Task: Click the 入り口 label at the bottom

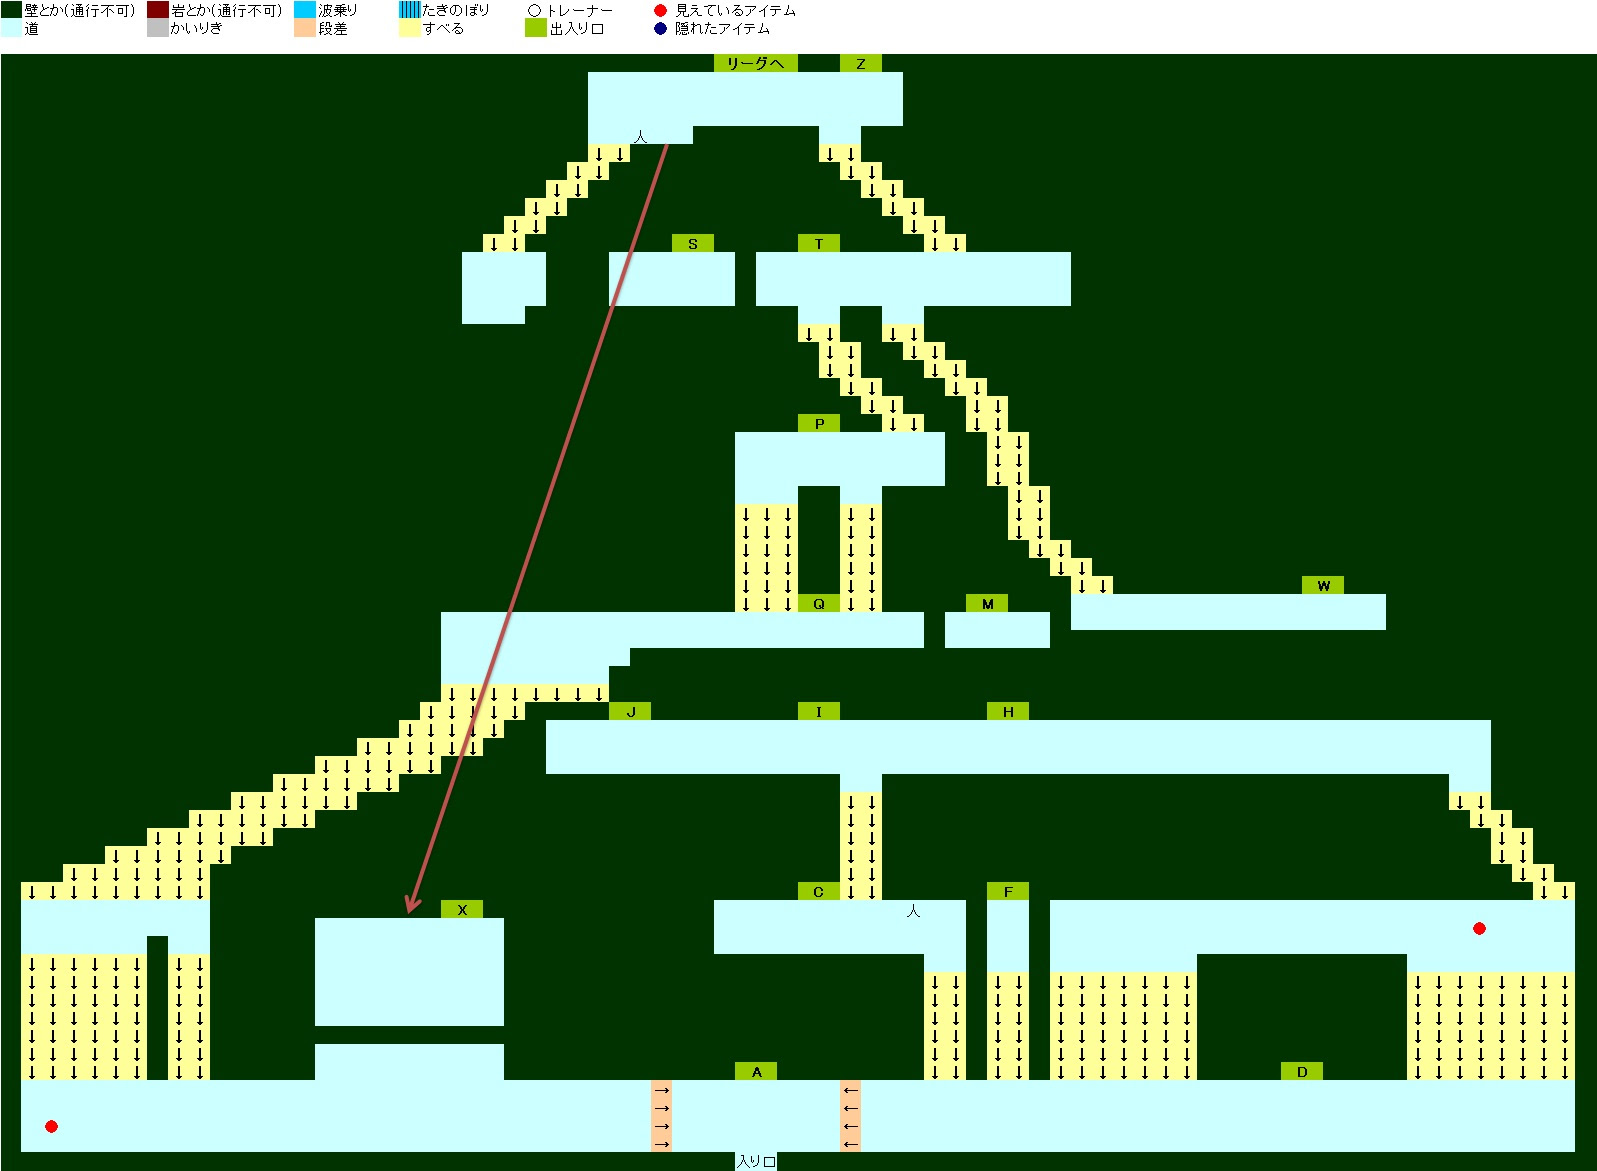Action: [x=756, y=1161]
